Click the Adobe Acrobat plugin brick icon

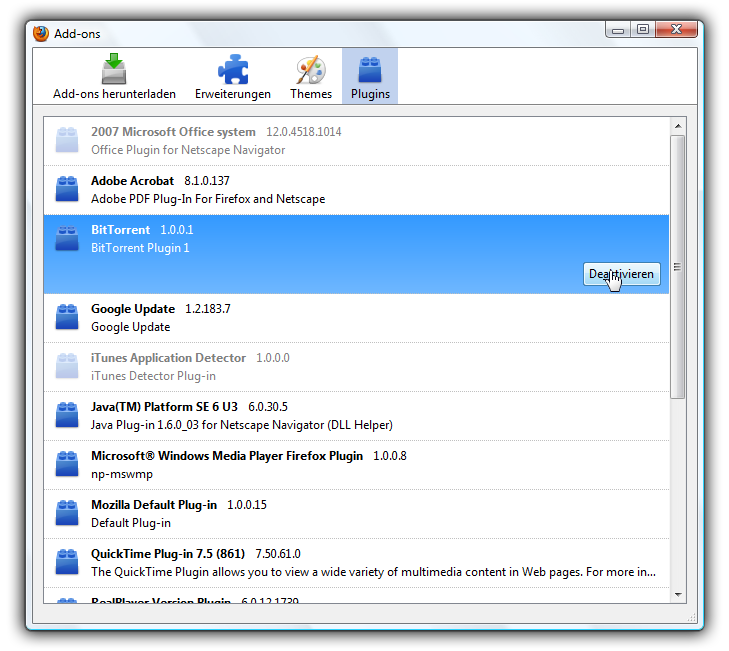pos(67,189)
